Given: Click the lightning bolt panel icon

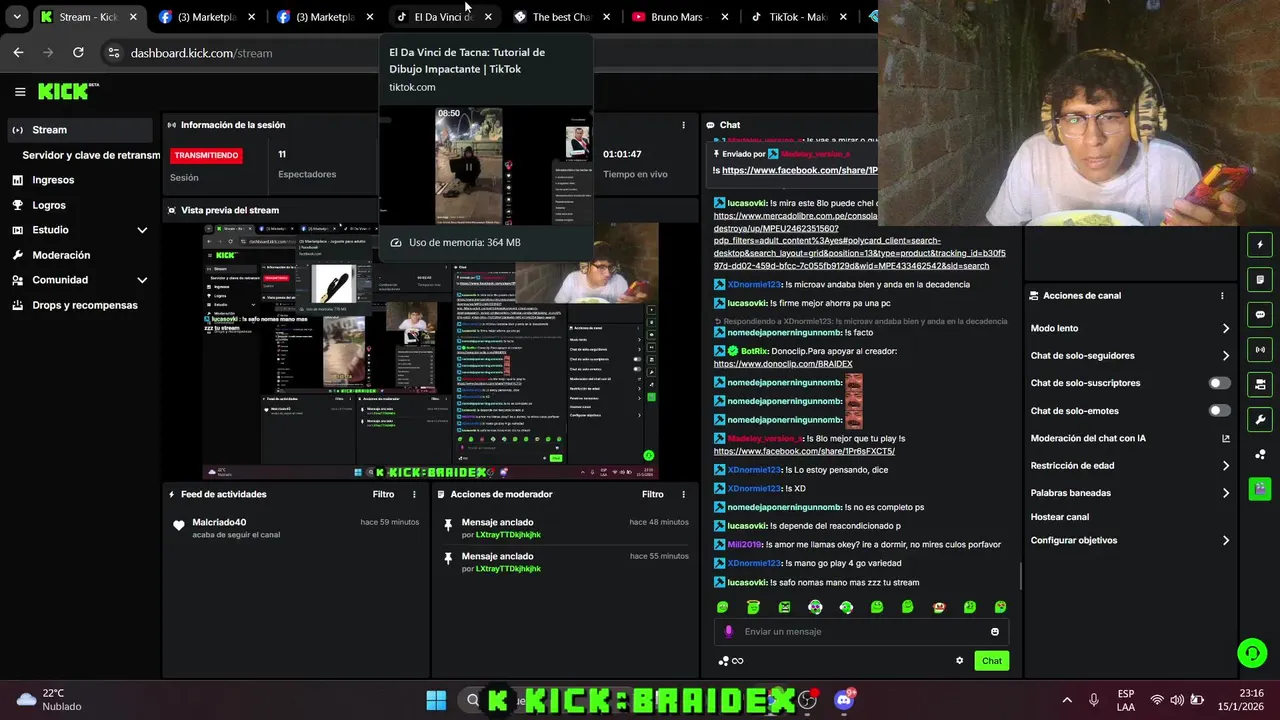Looking at the screenshot, I should pyautogui.click(x=1260, y=244).
